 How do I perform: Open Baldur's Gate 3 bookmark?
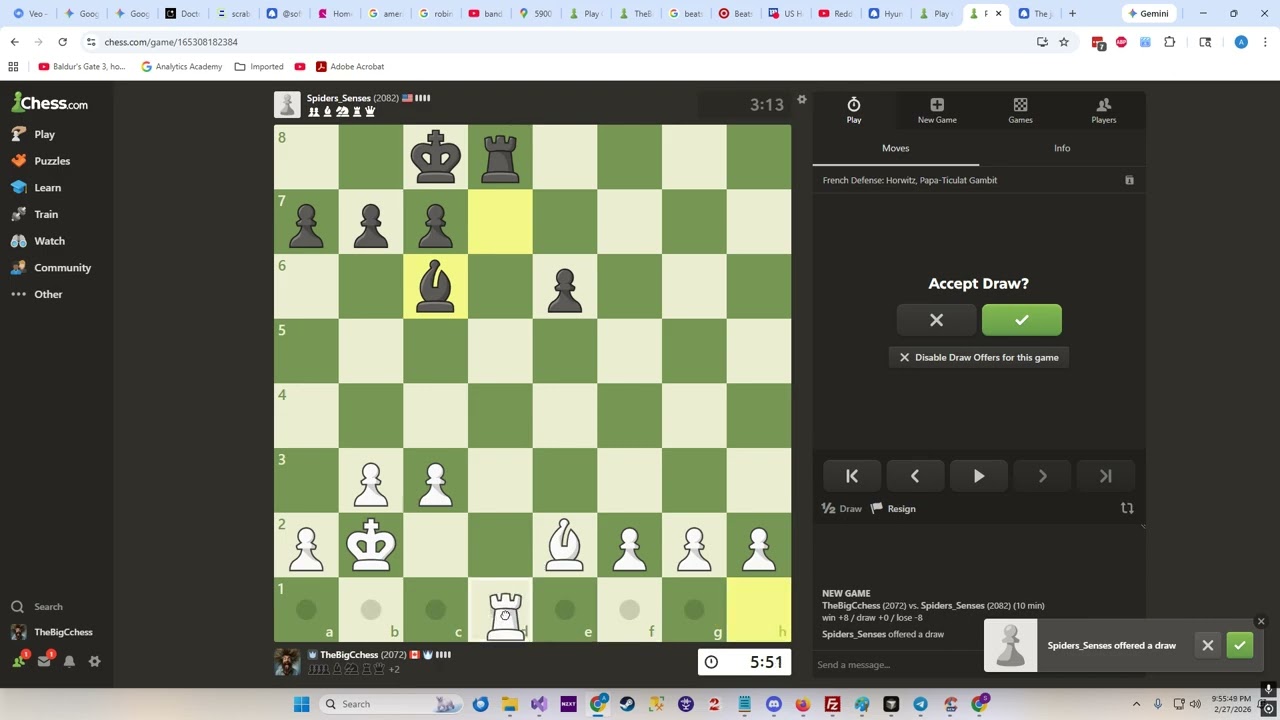pyautogui.click(x=82, y=67)
